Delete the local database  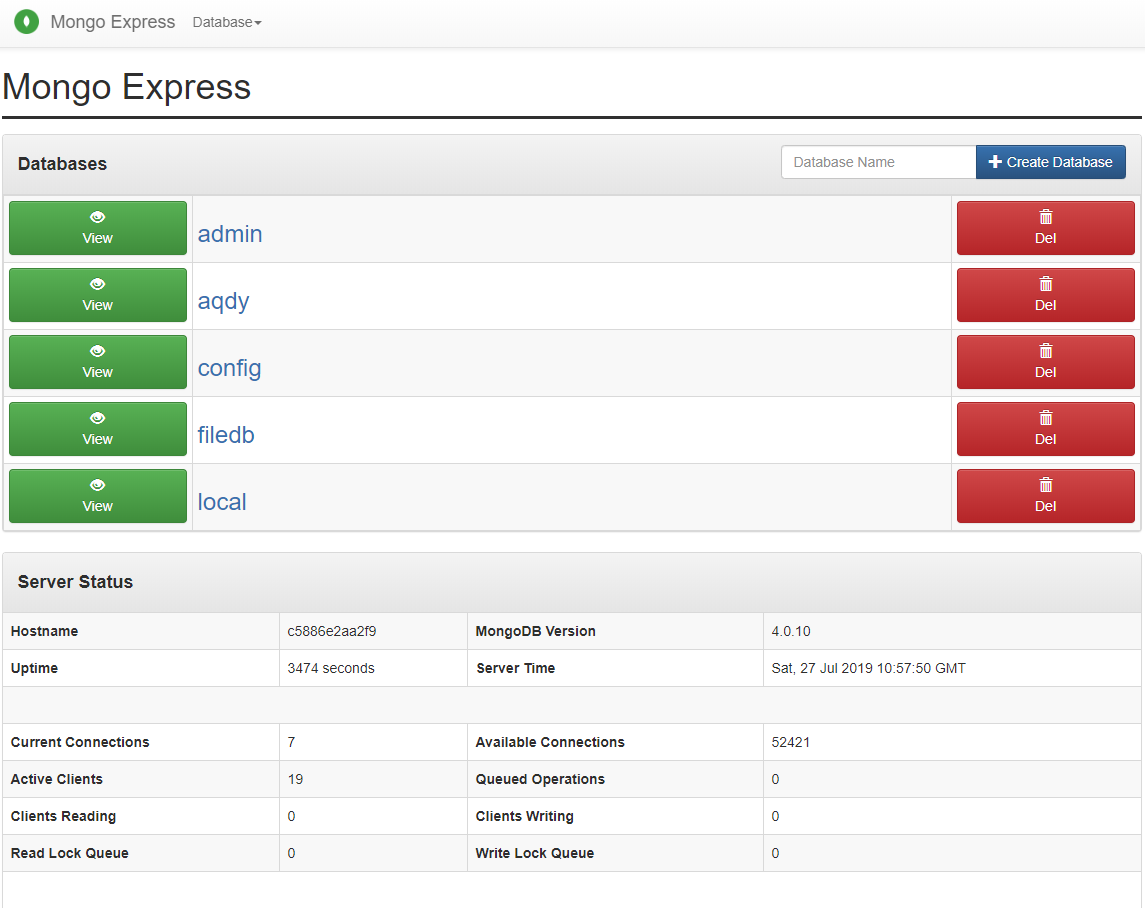[x=1046, y=497]
